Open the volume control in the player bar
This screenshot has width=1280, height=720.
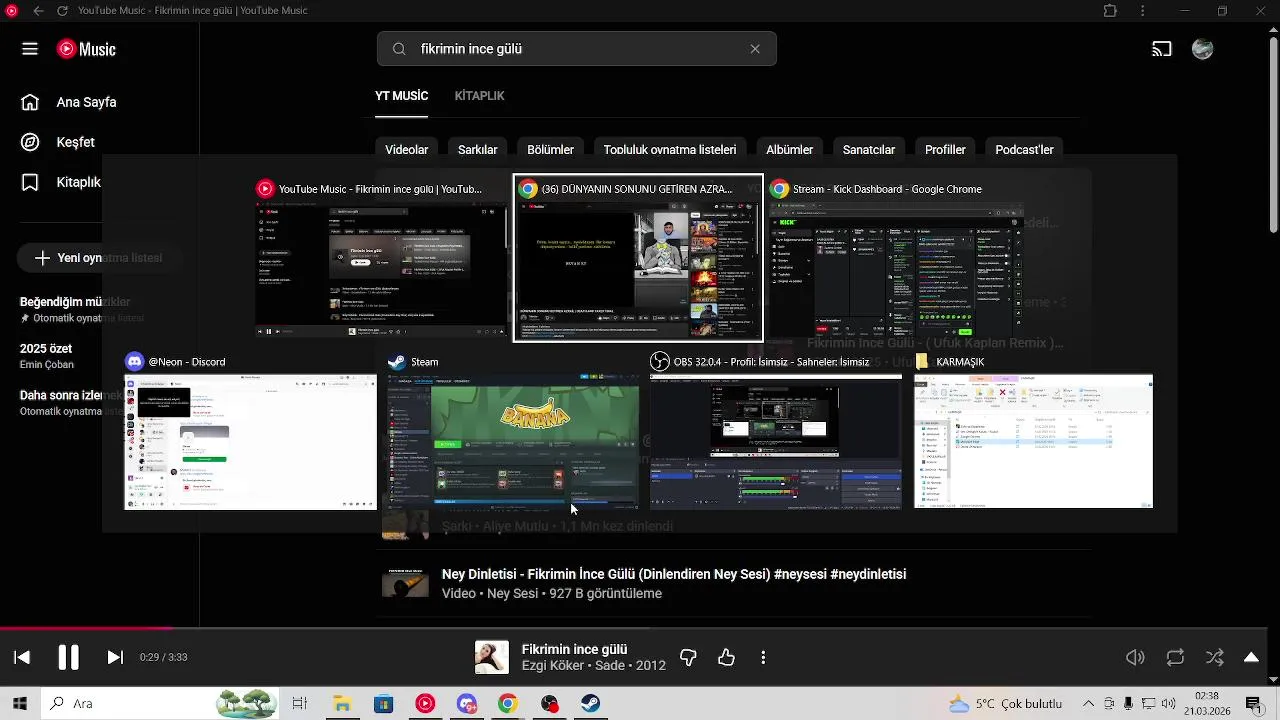tap(1135, 657)
